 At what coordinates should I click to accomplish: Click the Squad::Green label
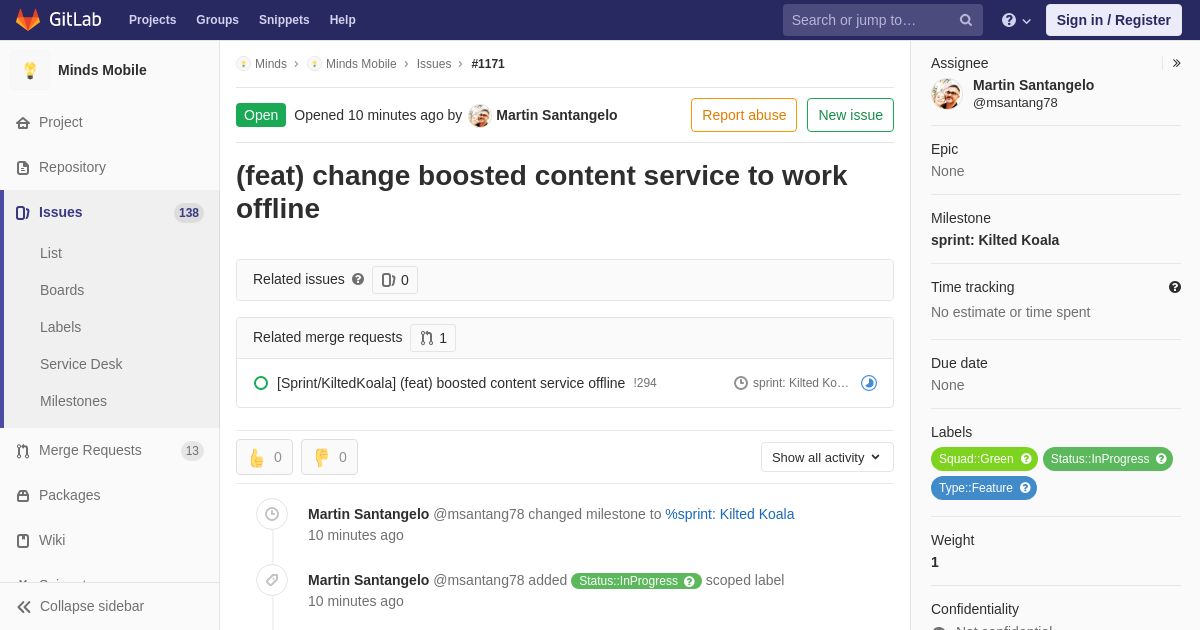coord(976,459)
